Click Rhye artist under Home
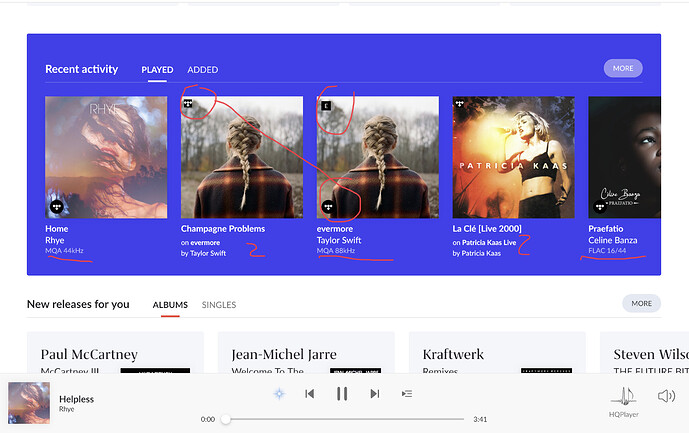 click(x=54, y=240)
